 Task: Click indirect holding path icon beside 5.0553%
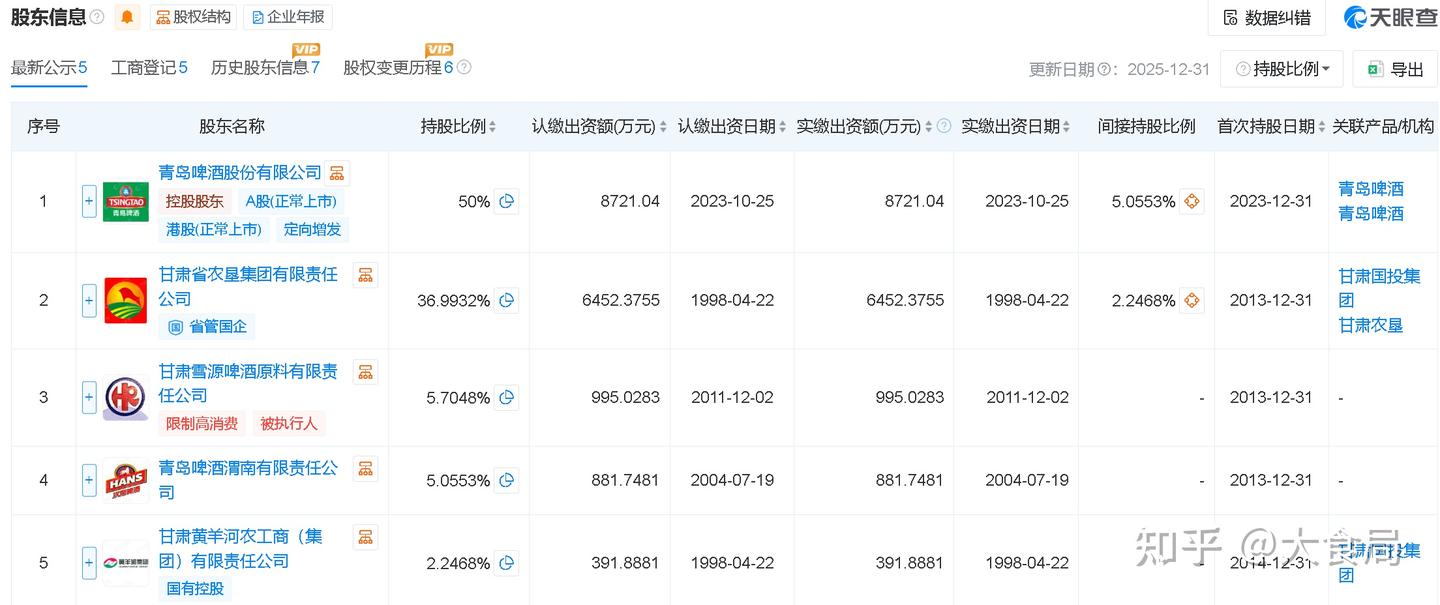tap(1191, 202)
